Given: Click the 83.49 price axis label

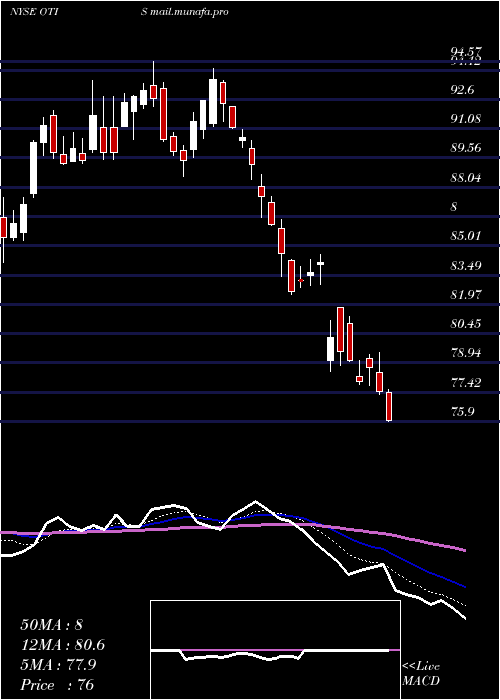Looking at the screenshot, I should [x=466, y=266].
